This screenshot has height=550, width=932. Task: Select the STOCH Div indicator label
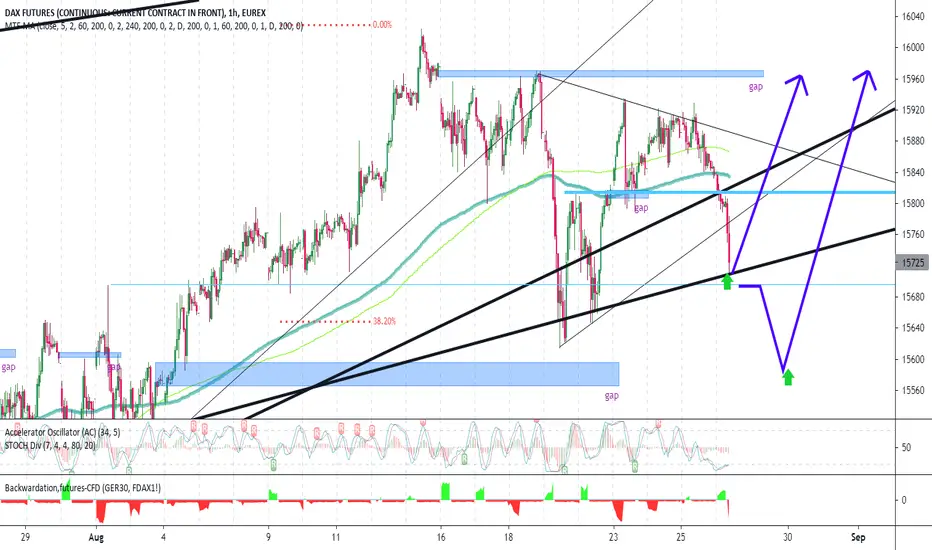49,445
